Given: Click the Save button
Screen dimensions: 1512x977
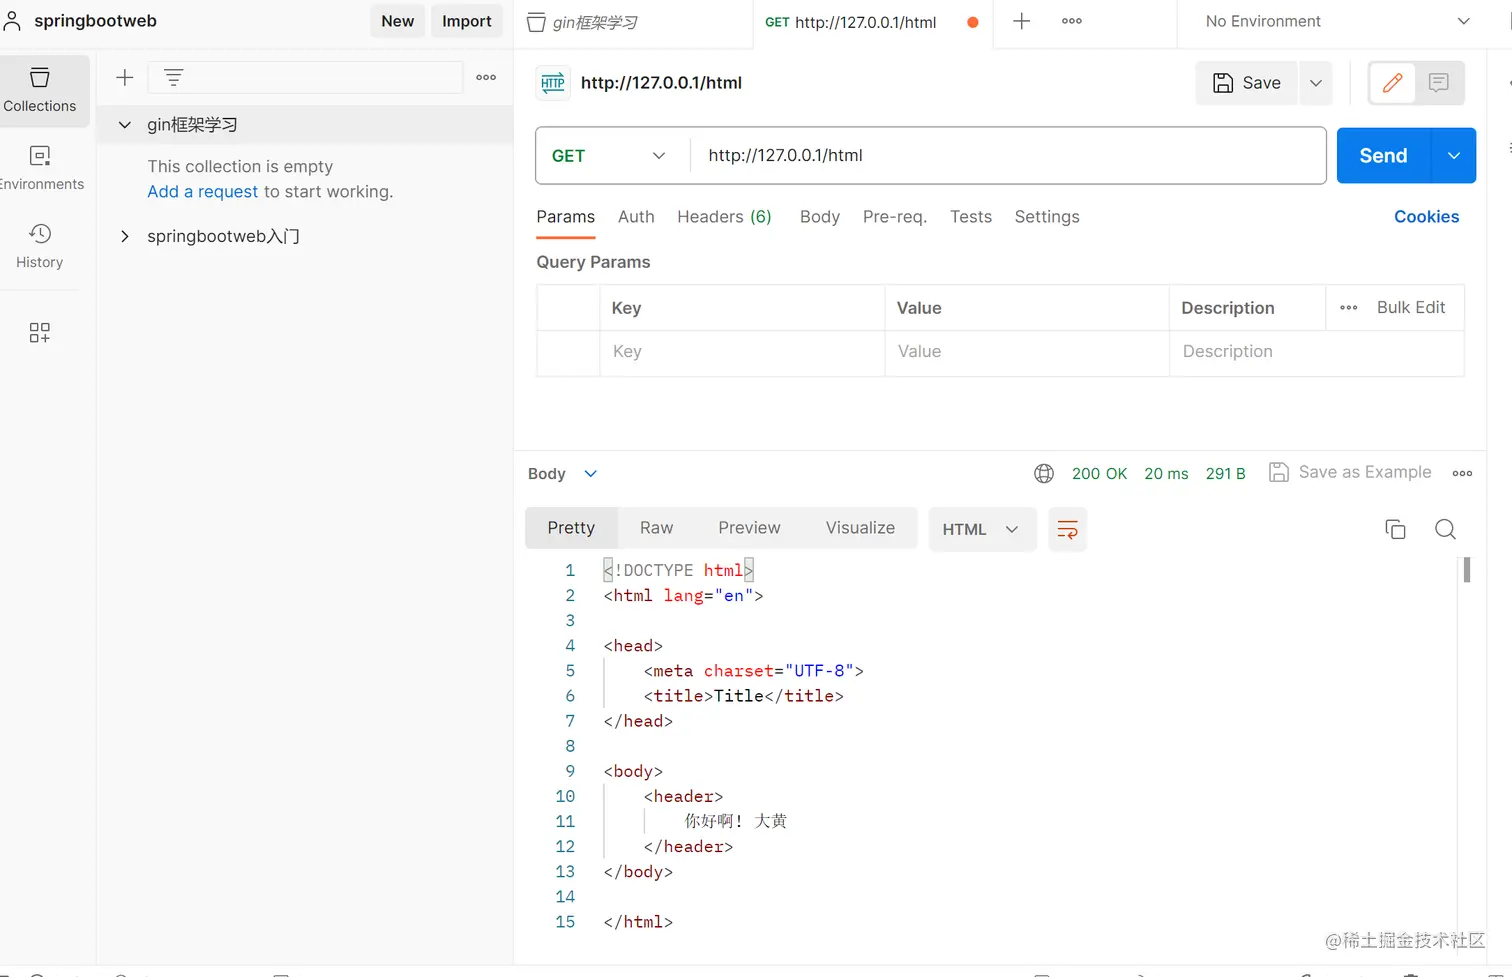Looking at the screenshot, I should point(1247,83).
